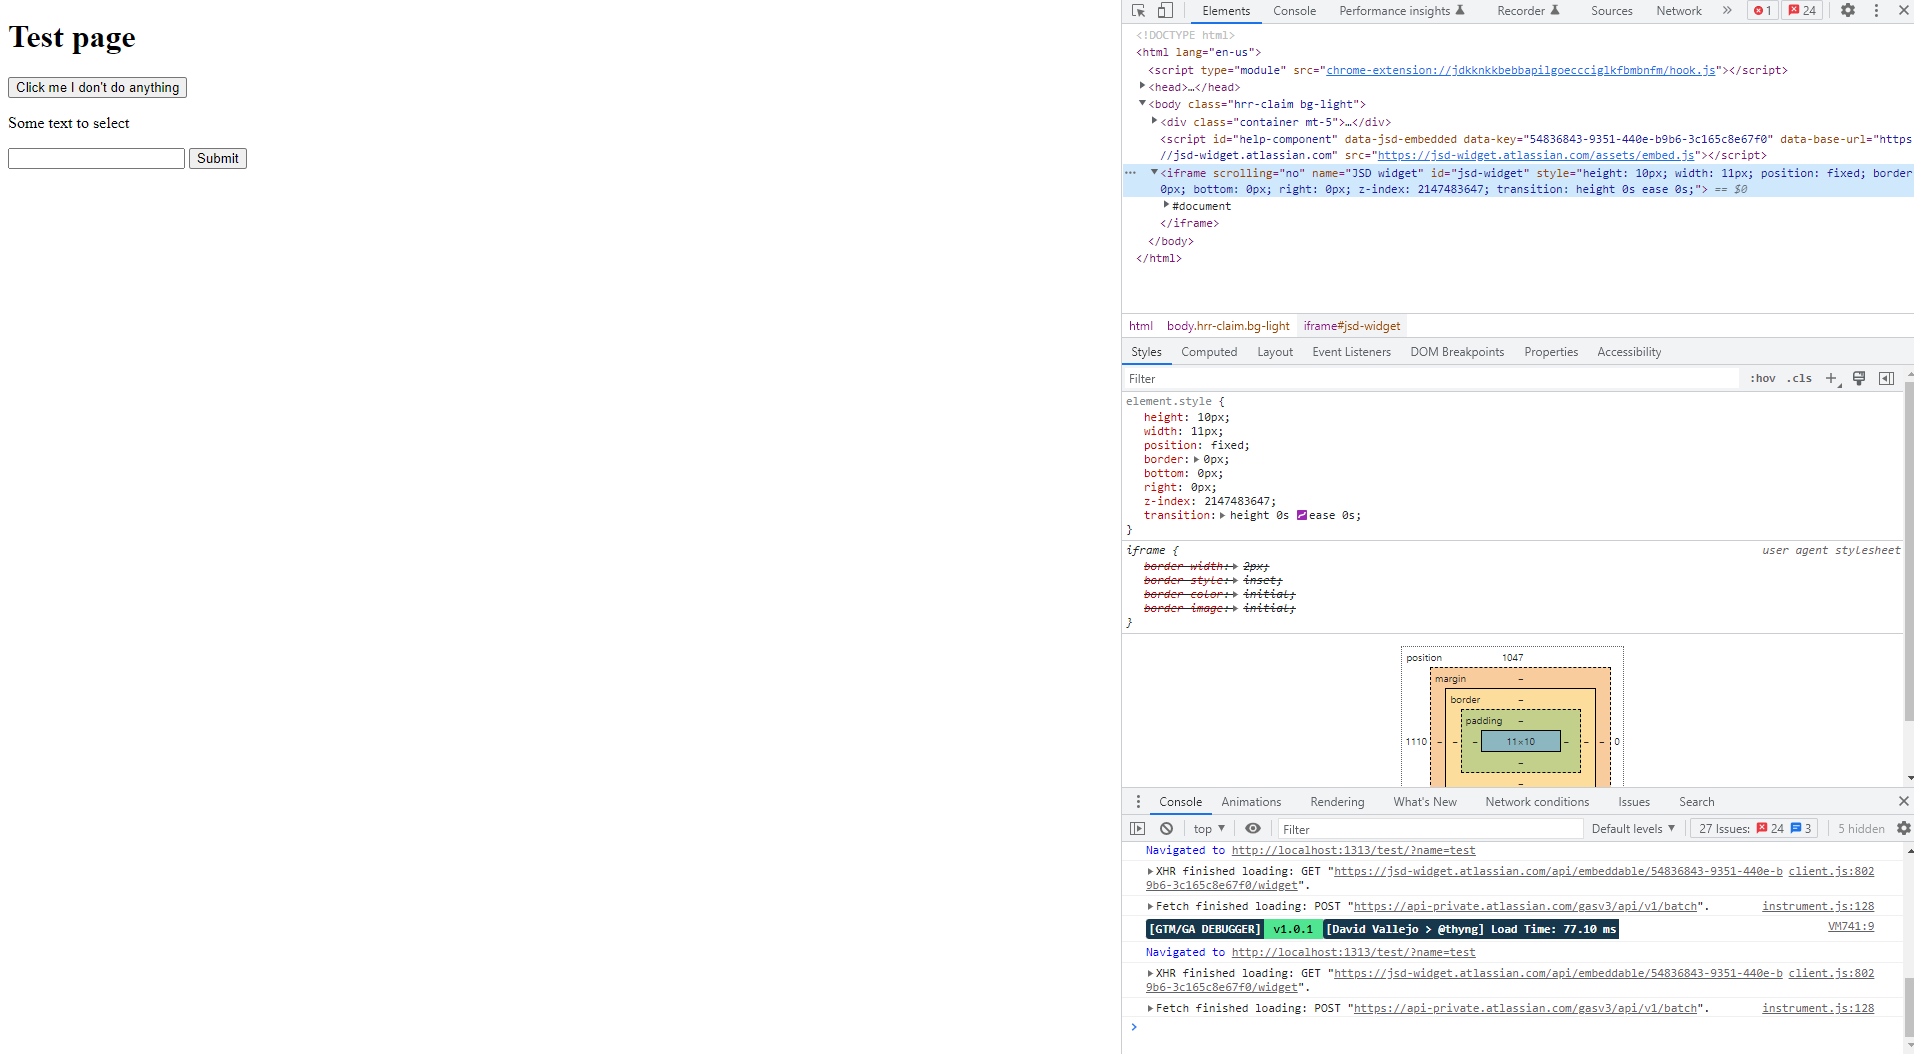Open the embed.js script source link

[x=1536, y=156]
